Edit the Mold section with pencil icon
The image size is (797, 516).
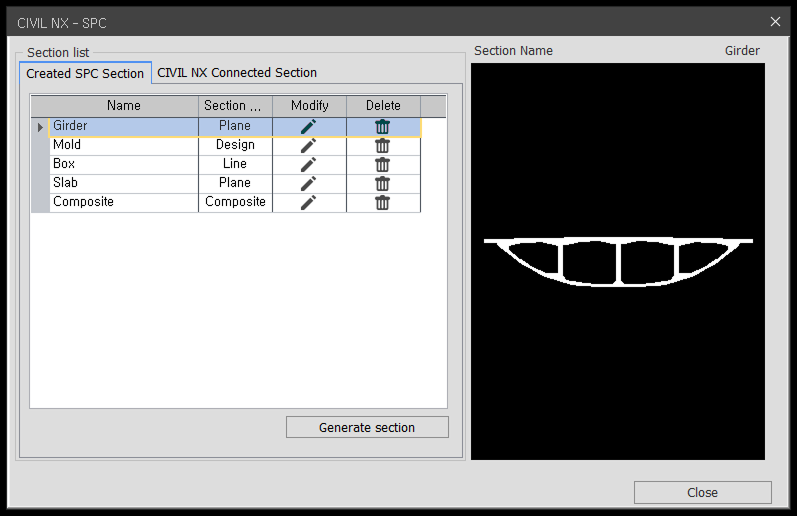(x=309, y=146)
